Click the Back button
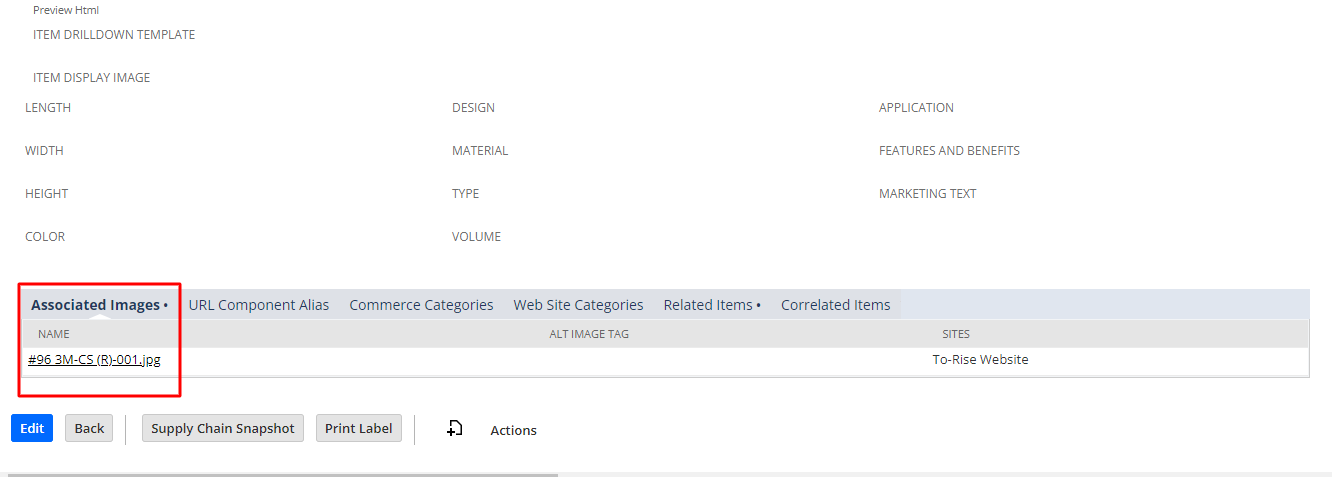Image resolution: width=1332 pixels, height=477 pixels. point(89,428)
